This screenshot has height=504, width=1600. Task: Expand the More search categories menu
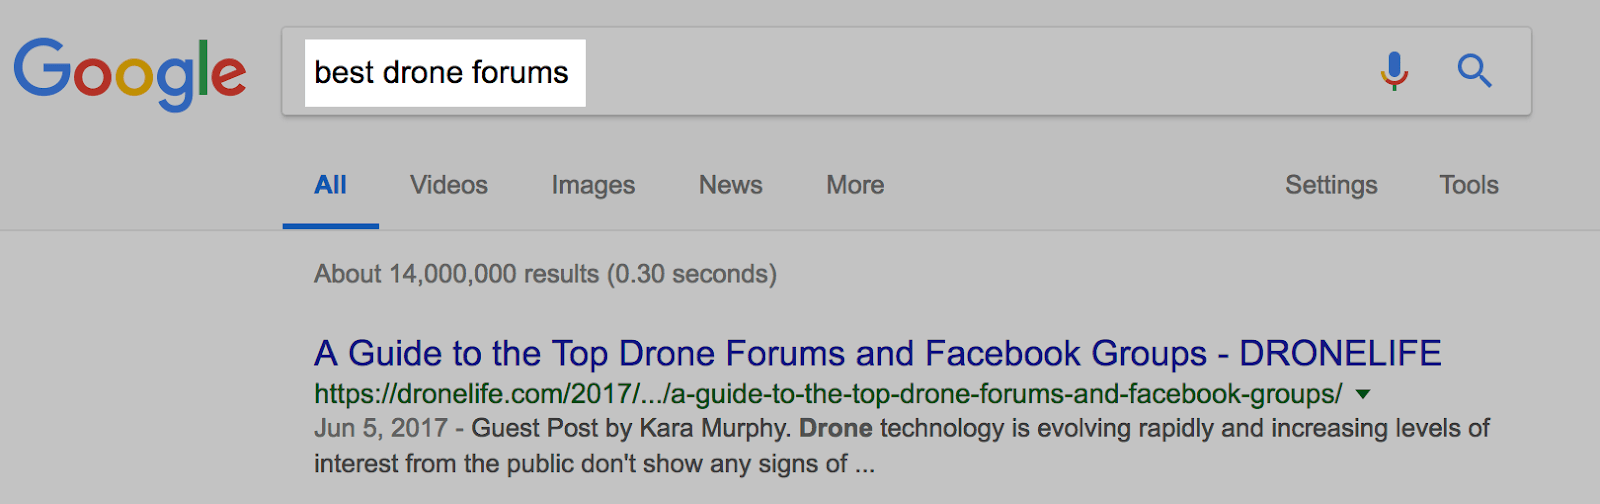coord(855,185)
